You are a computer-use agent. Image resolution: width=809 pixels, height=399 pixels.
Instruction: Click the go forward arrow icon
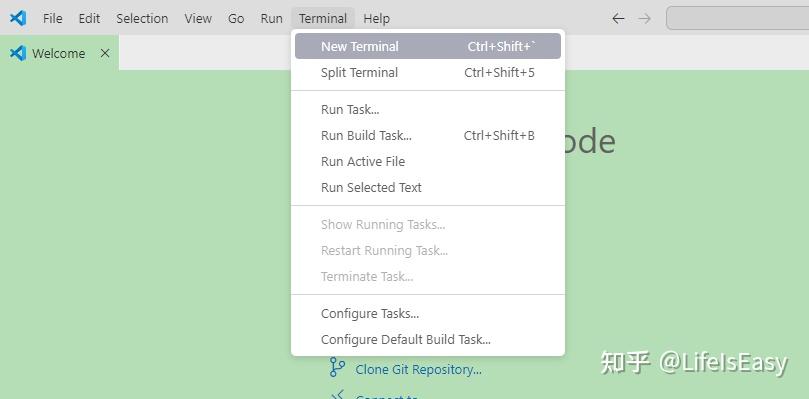644,19
